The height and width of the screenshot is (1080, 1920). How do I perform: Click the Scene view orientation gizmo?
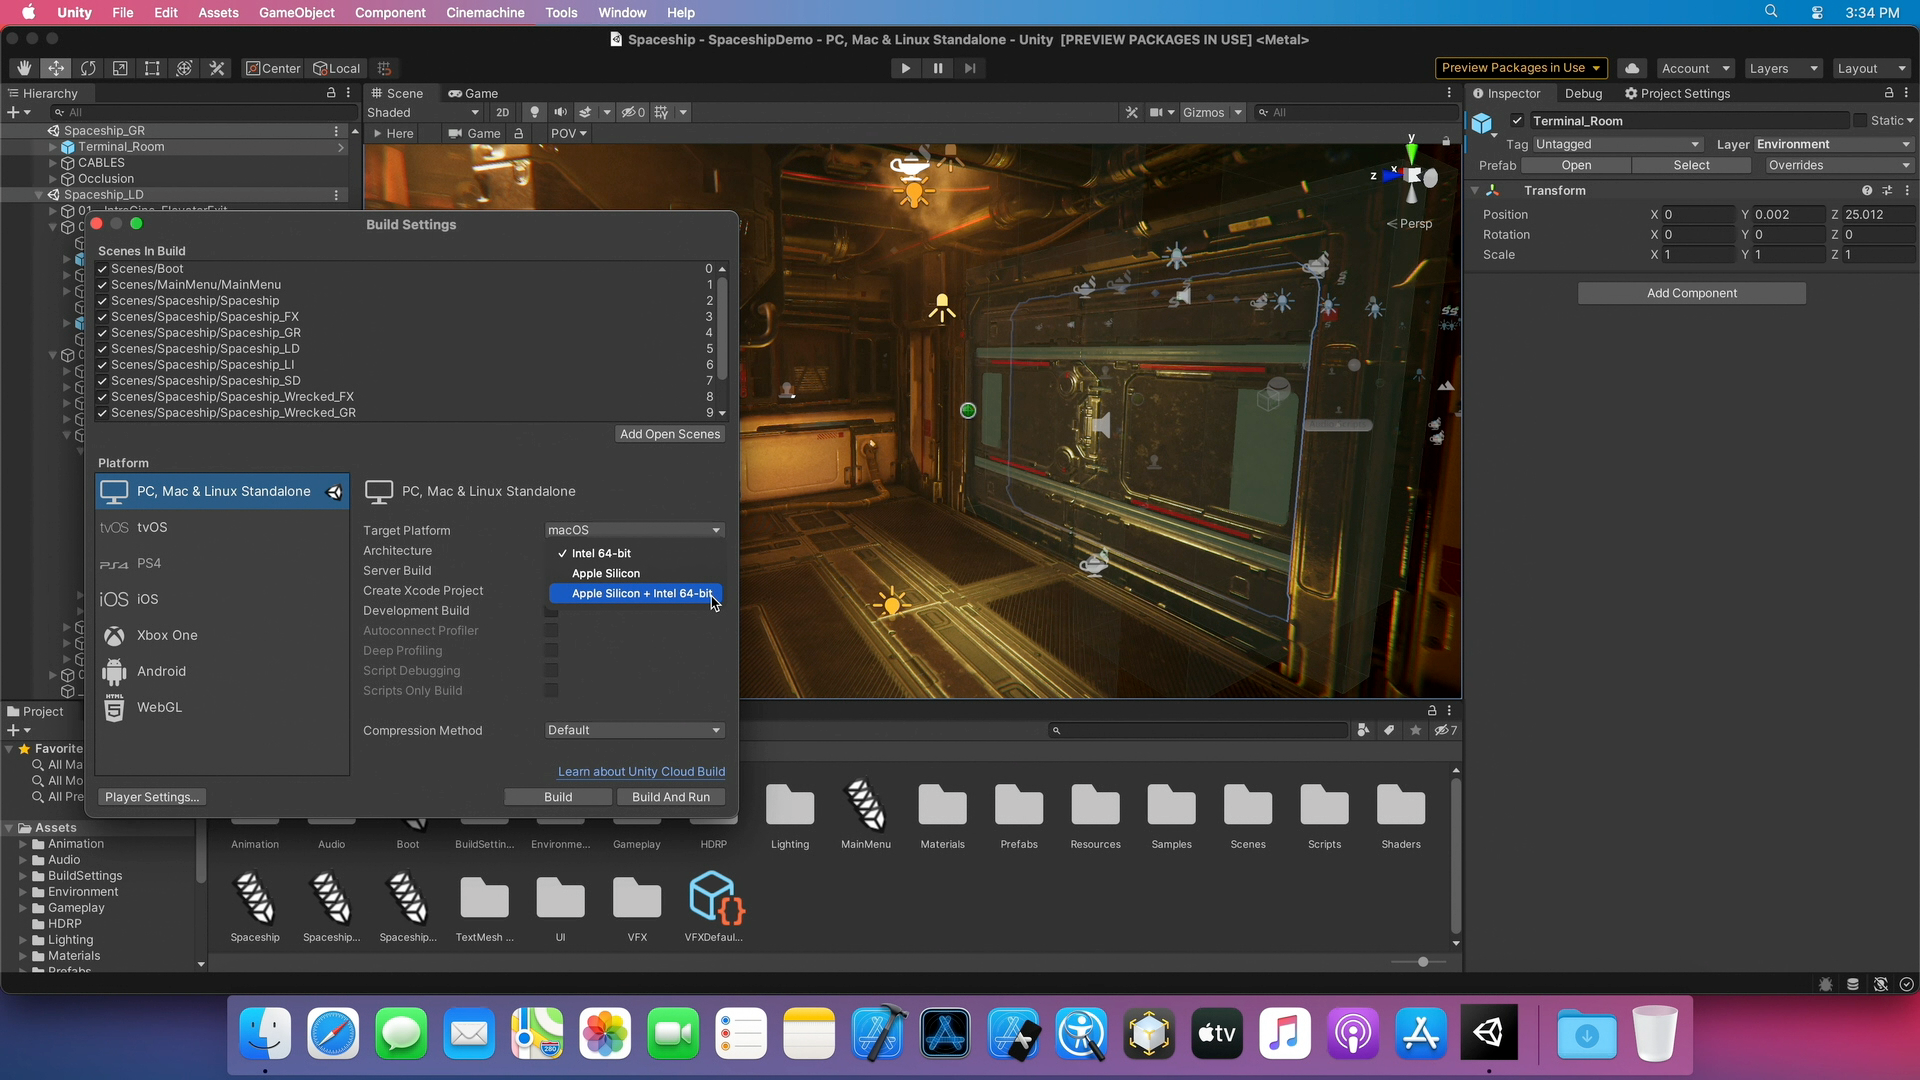click(1411, 175)
